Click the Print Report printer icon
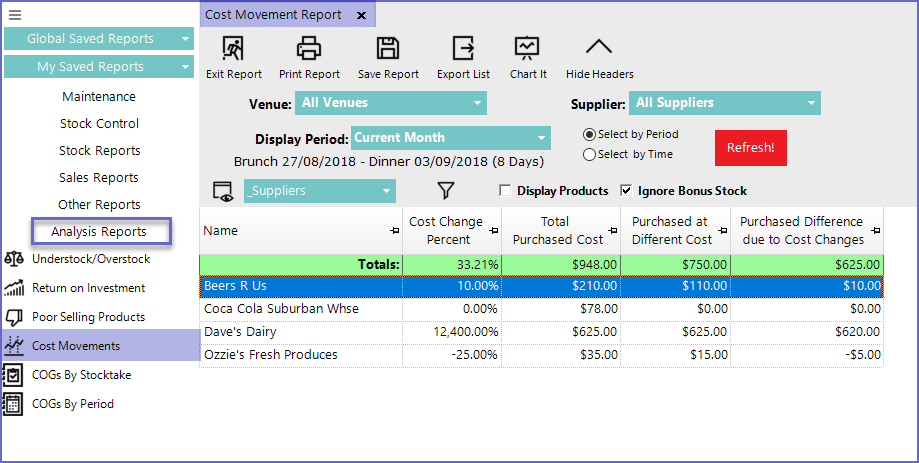Screen dimensions: 919x463 point(309,48)
